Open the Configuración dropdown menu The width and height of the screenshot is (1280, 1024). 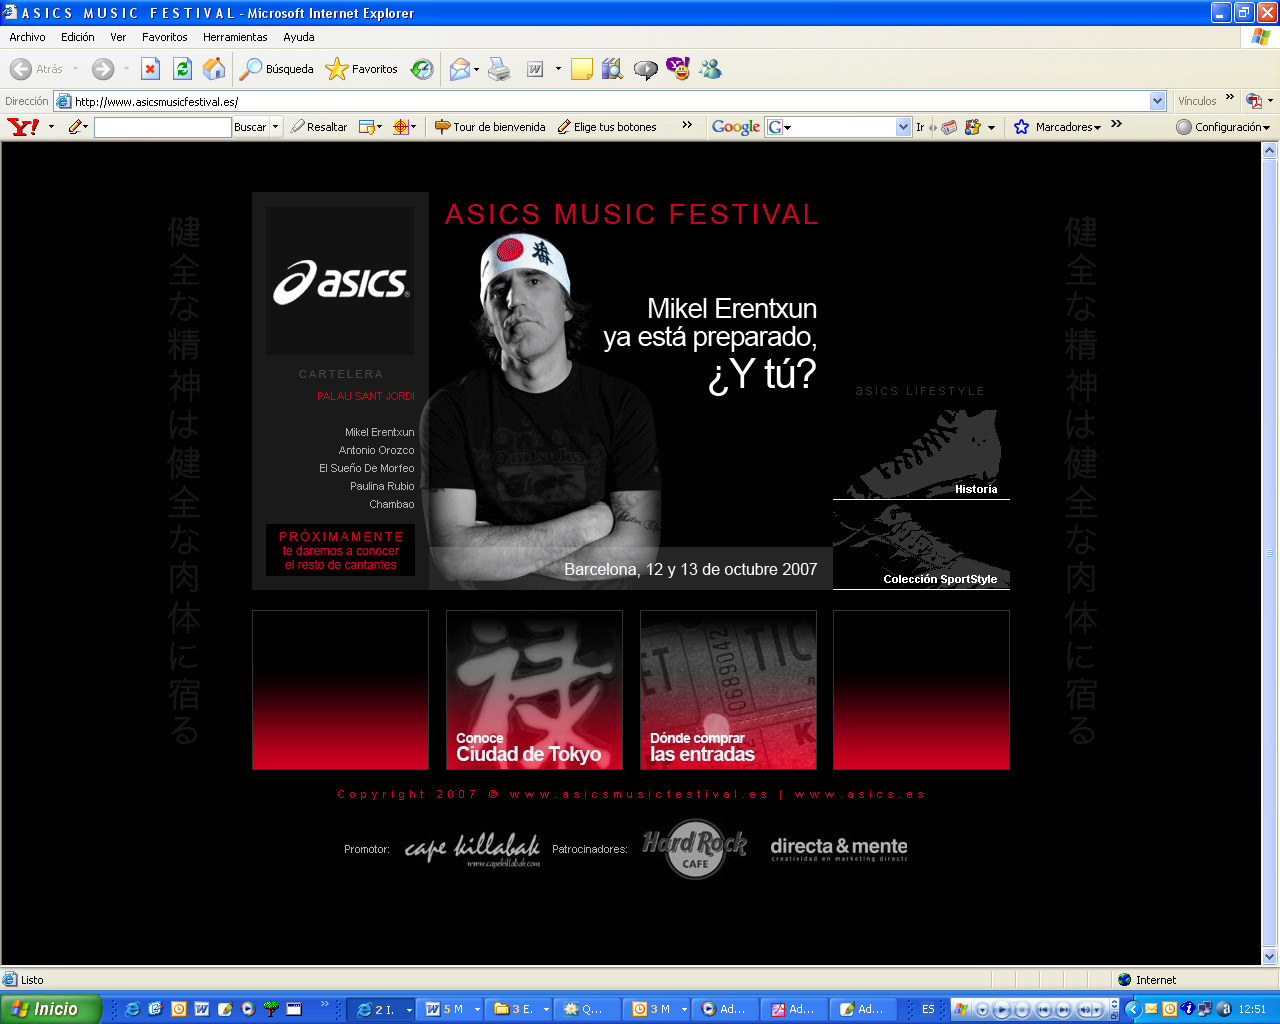1224,127
